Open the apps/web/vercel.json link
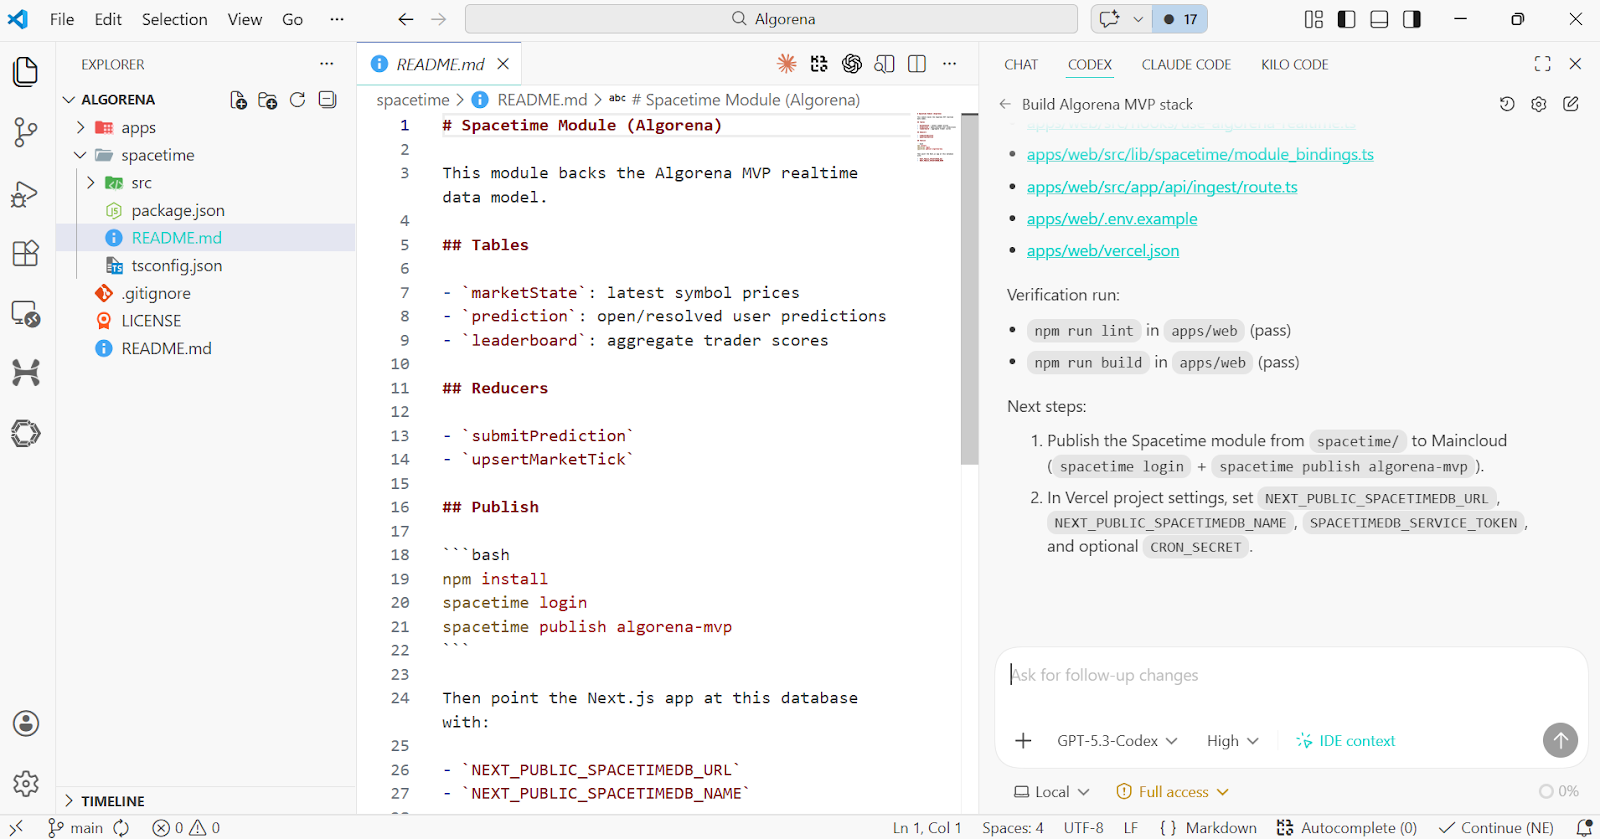Viewport: 1600px width, 839px height. [x=1102, y=251]
